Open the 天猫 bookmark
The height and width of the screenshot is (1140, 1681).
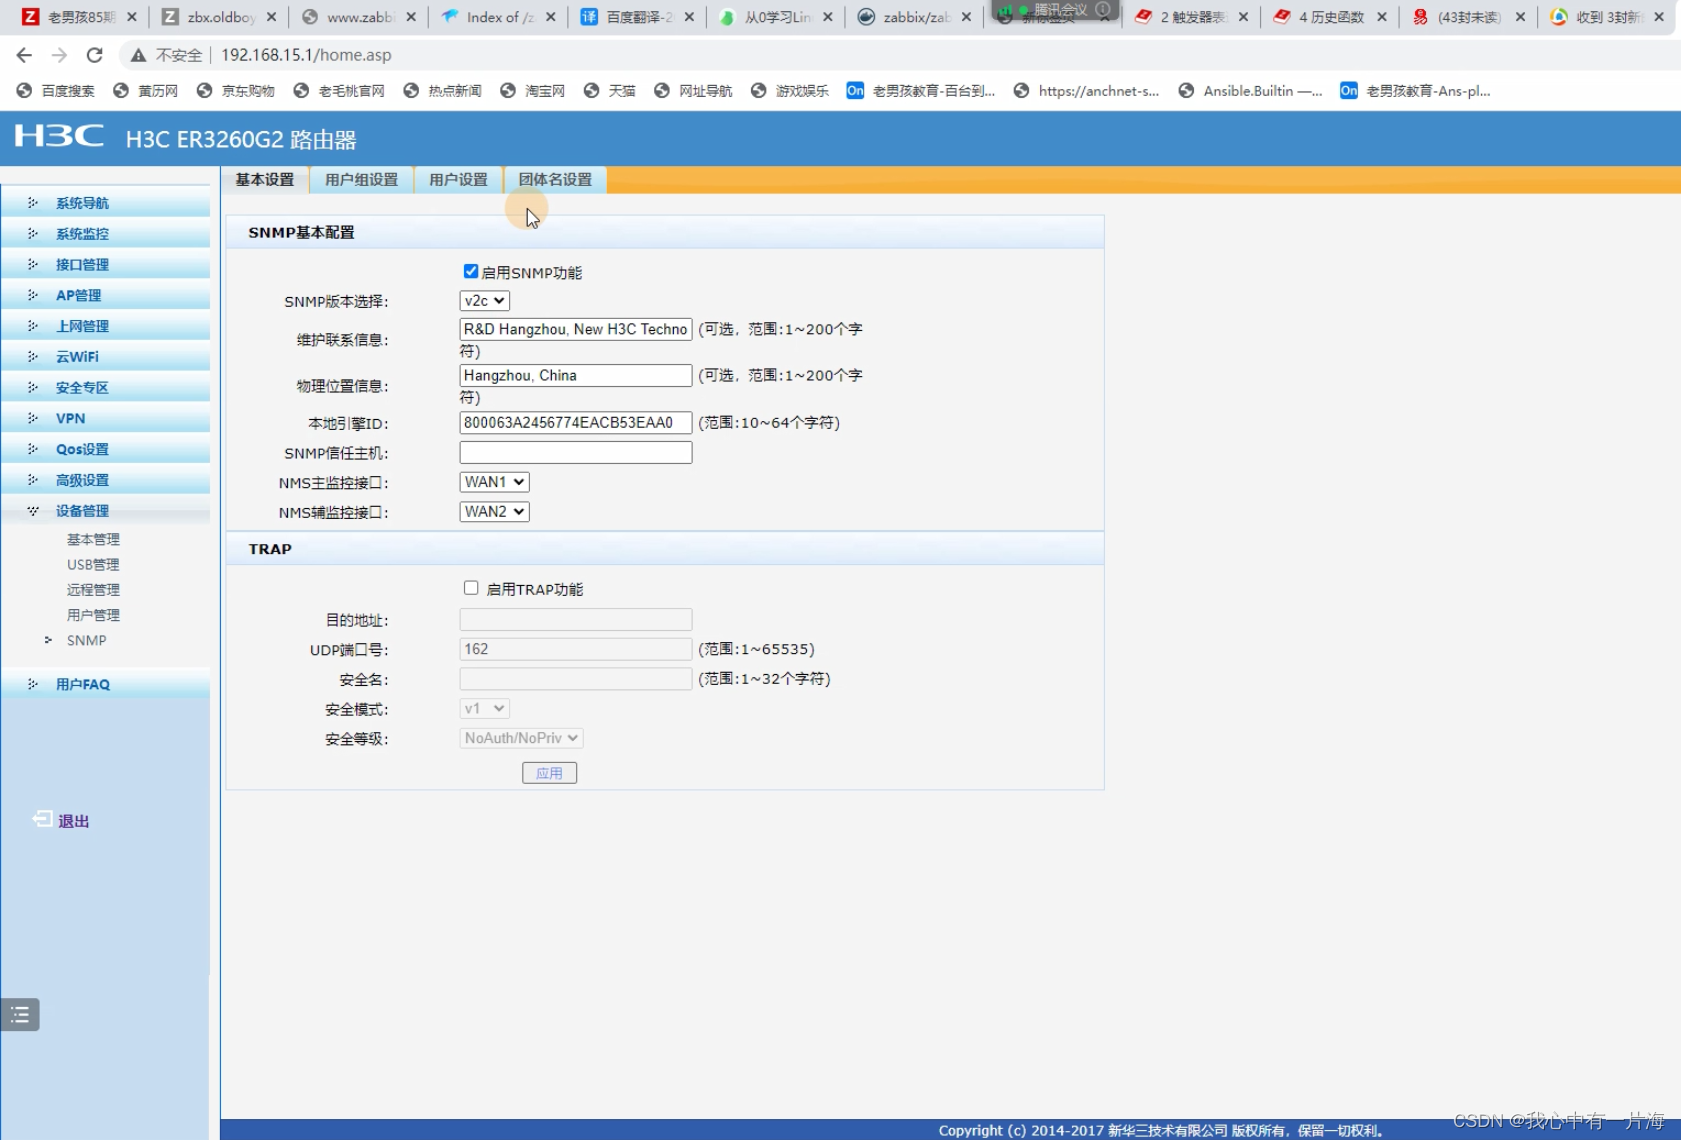pos(610,91)
